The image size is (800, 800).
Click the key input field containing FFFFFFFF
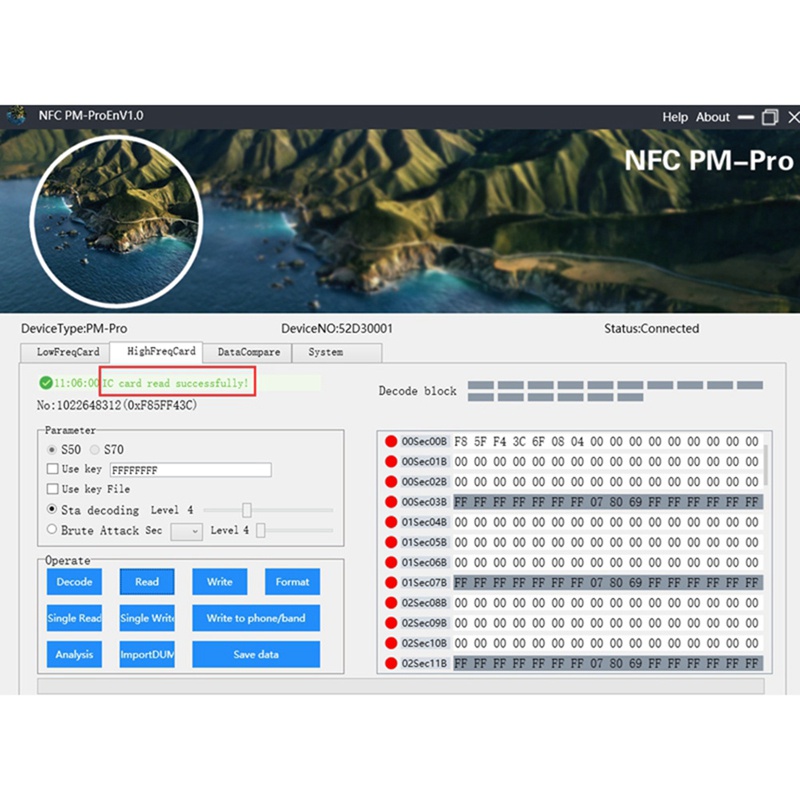190,470
